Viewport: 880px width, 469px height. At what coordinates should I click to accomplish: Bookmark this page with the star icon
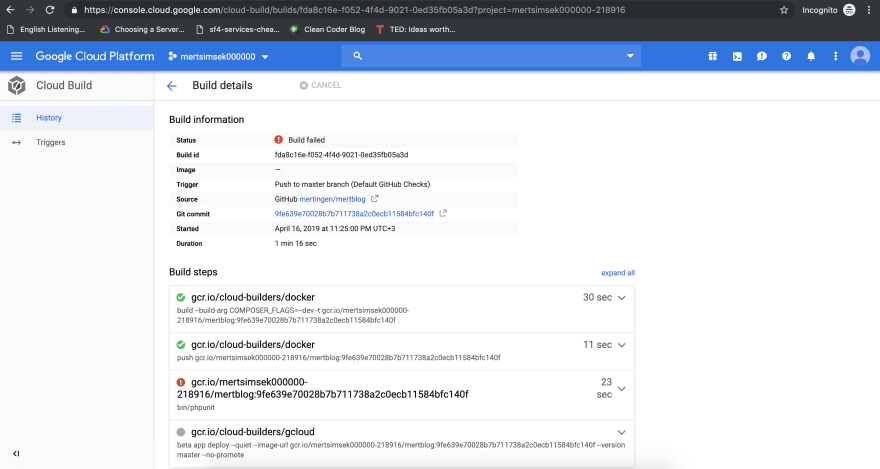click(783, 10)
